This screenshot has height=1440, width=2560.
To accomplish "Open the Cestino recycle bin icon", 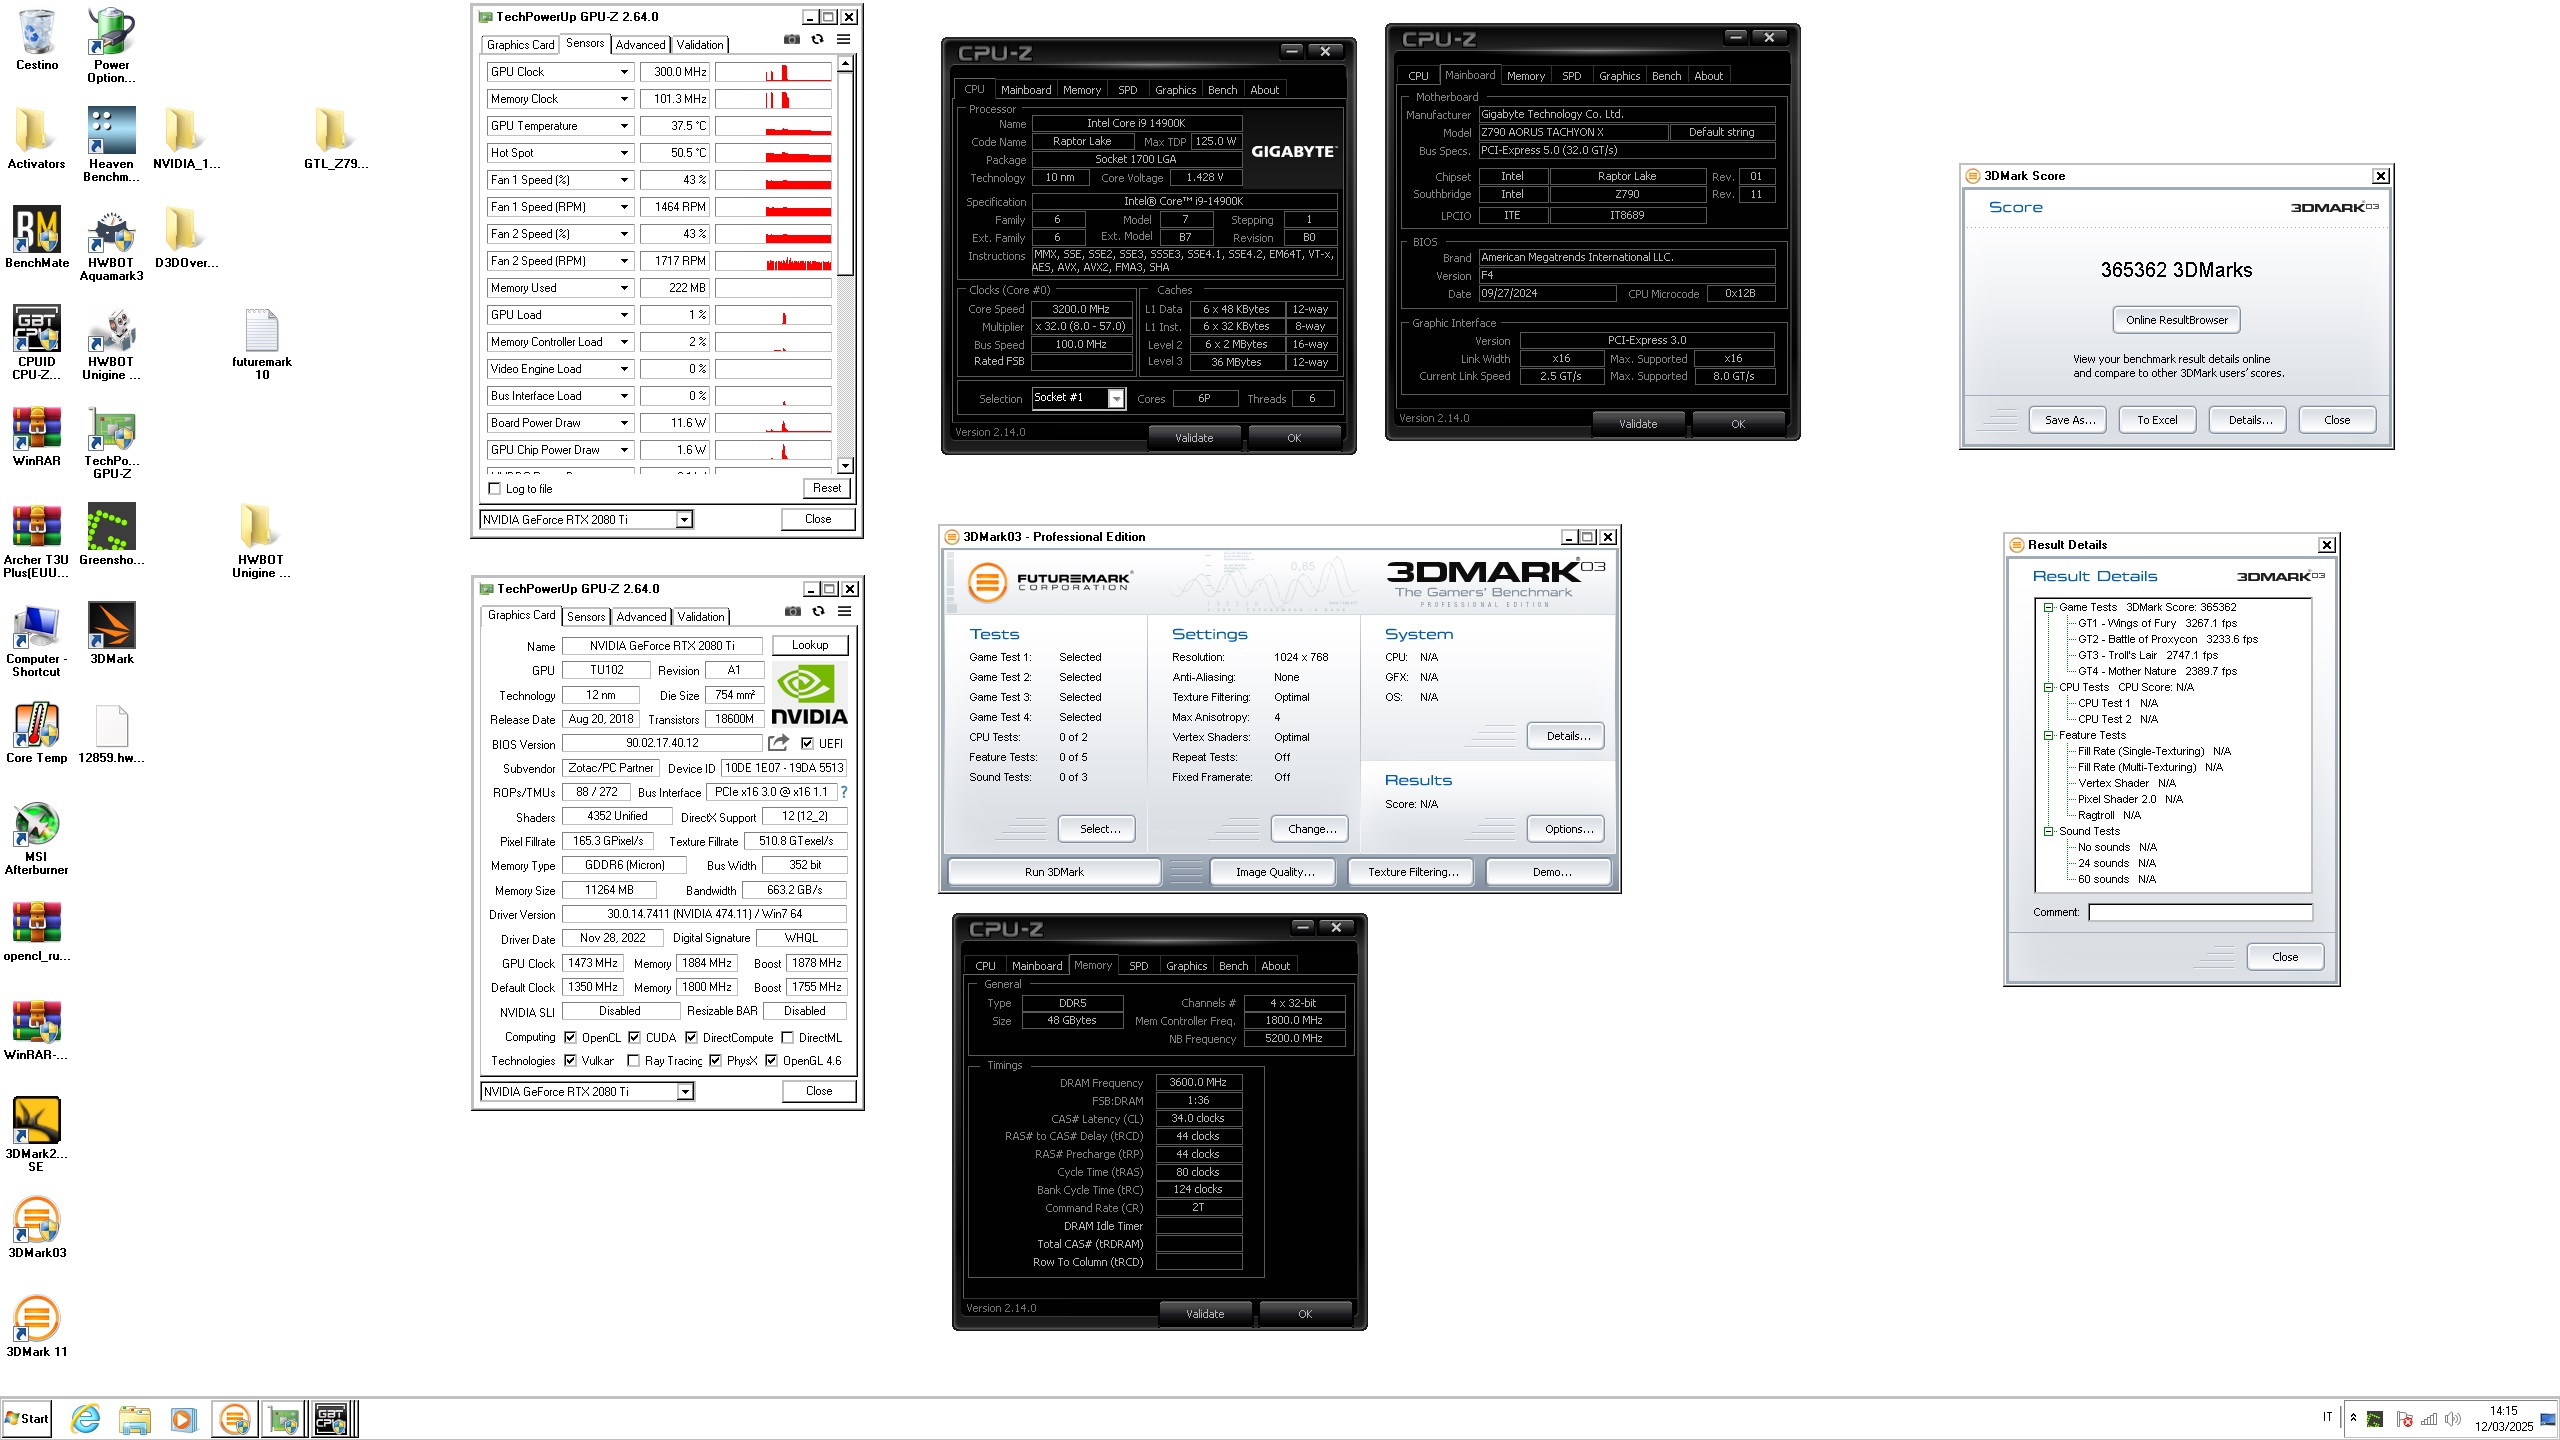I will 37,40.
